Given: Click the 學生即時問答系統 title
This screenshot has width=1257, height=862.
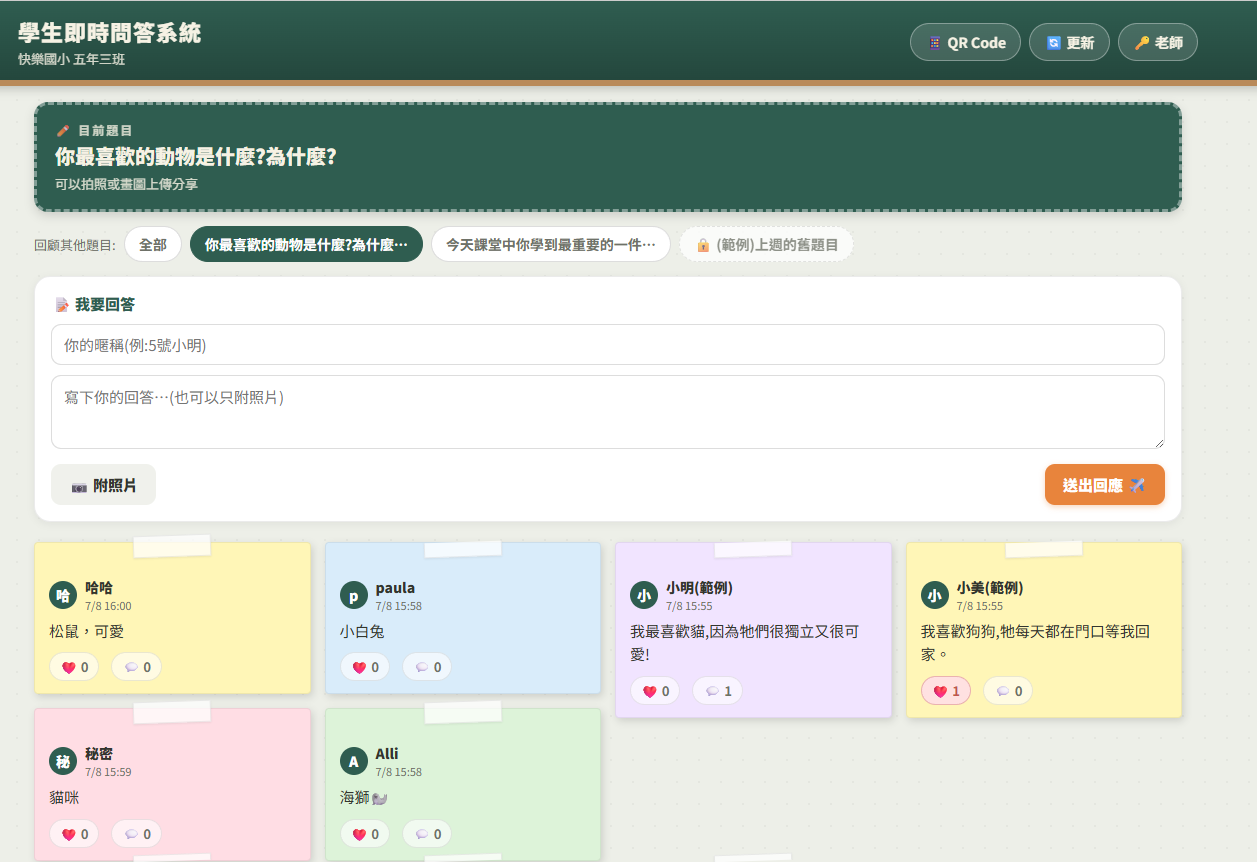Looking at the screenshot, I should click(110, 33).
